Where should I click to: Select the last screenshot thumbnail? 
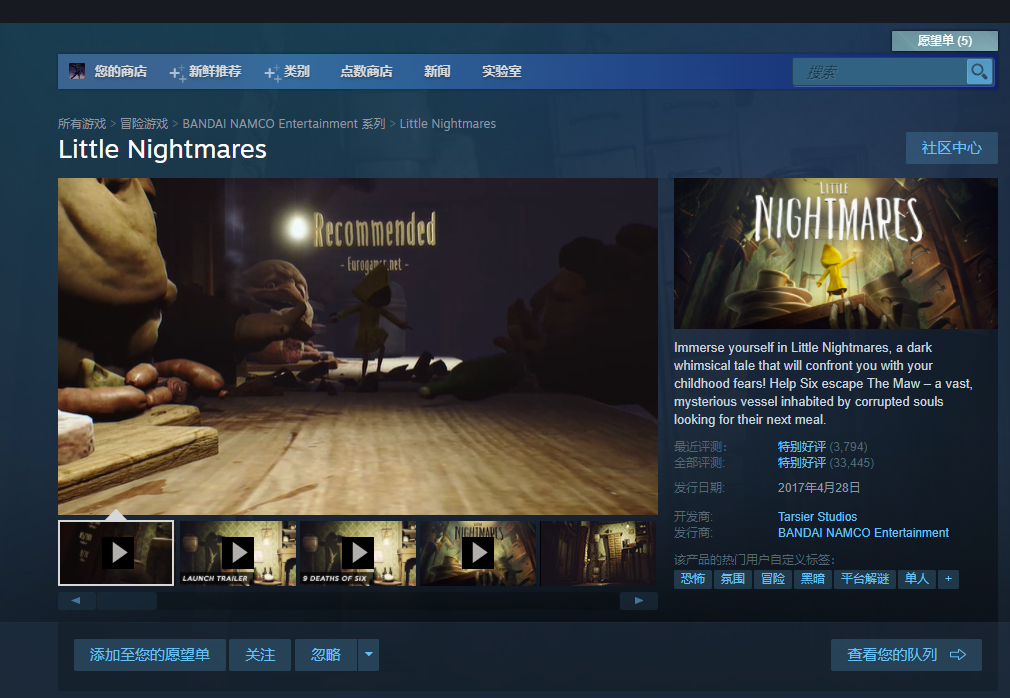coord(598,553)
